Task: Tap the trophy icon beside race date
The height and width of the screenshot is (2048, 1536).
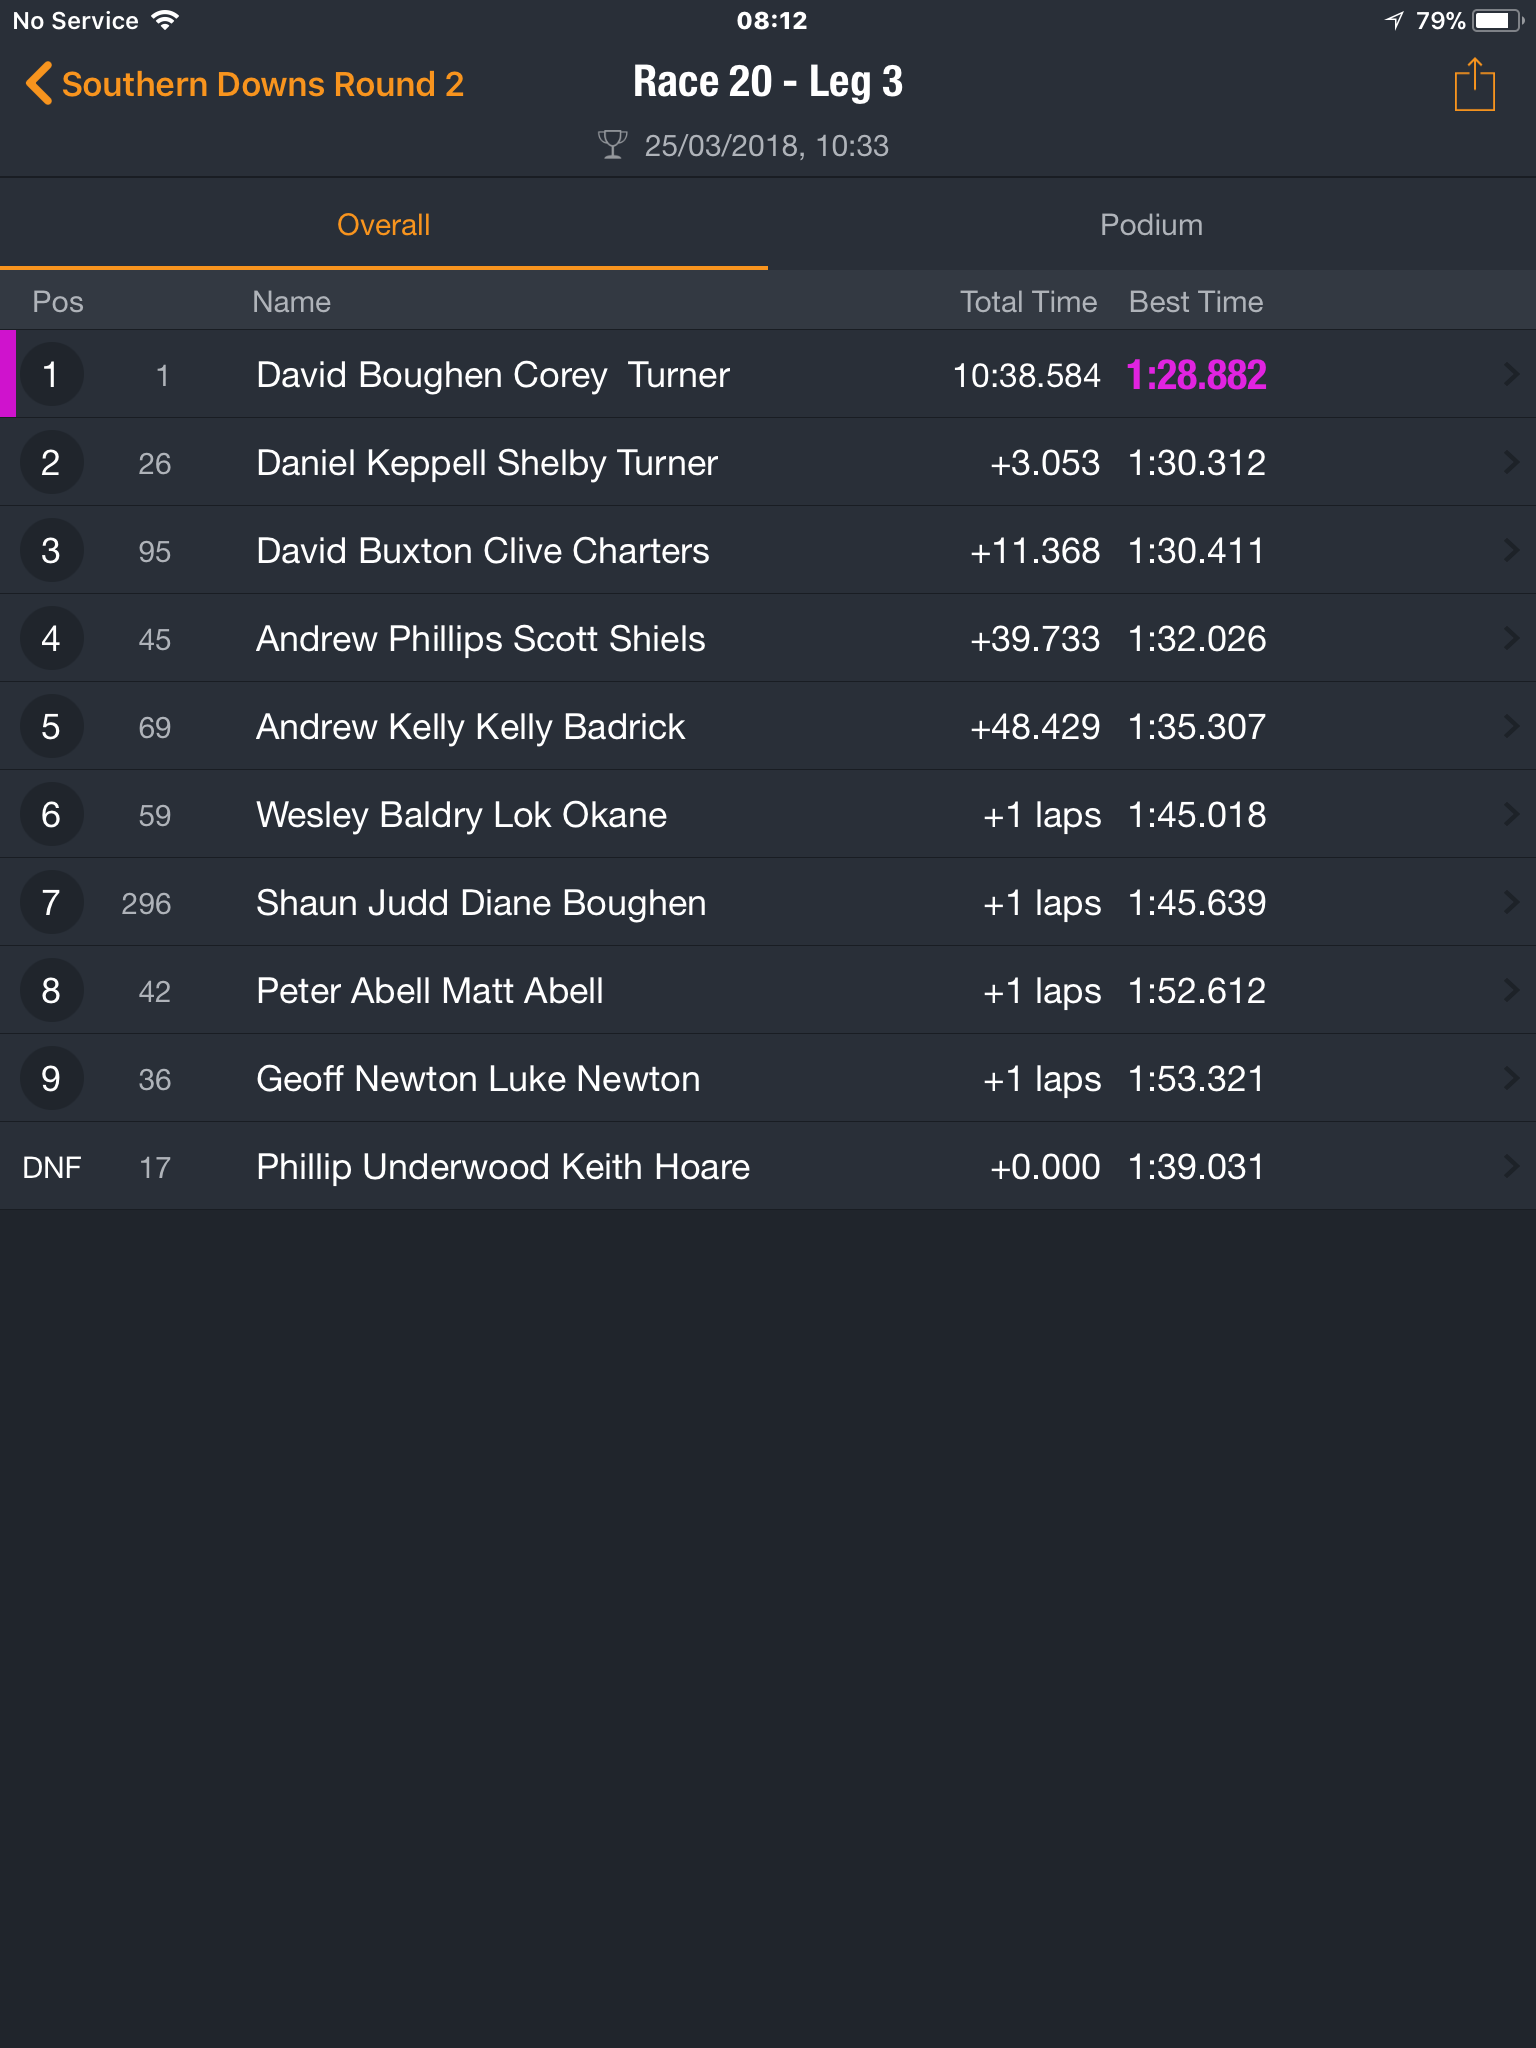Action: pos(612,145)
